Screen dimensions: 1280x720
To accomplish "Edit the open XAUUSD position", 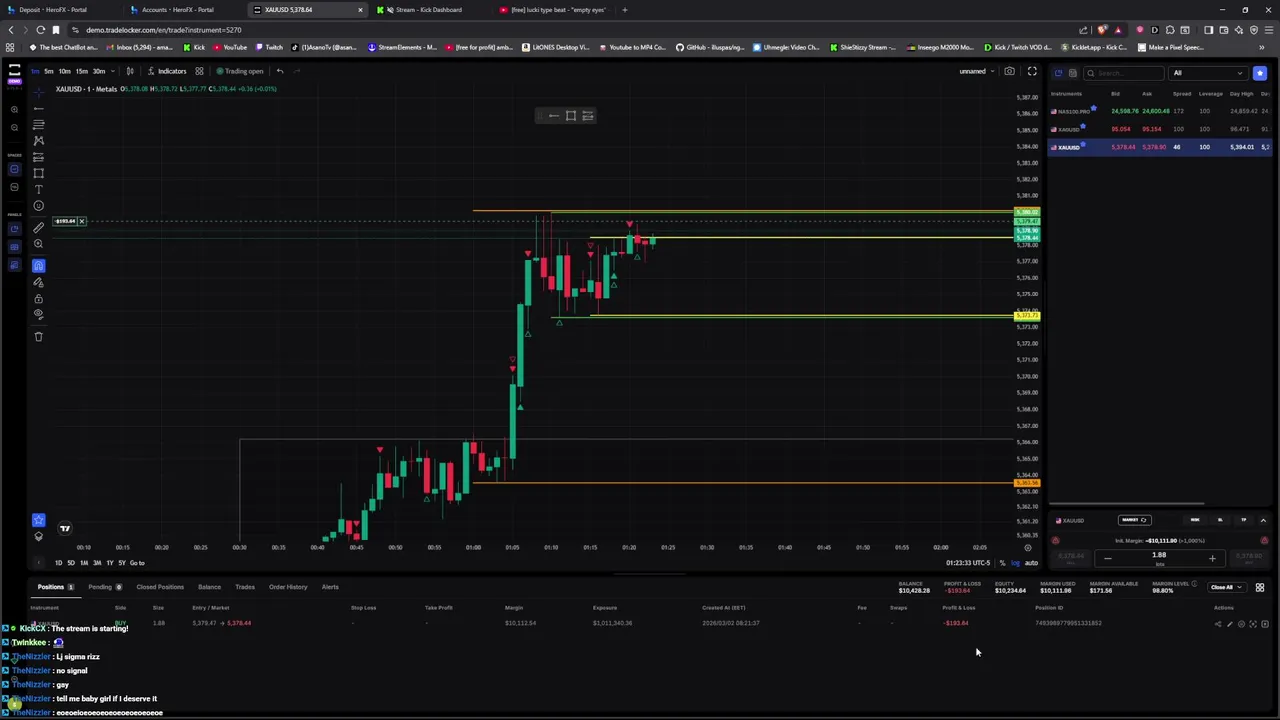I will 1230,624.
